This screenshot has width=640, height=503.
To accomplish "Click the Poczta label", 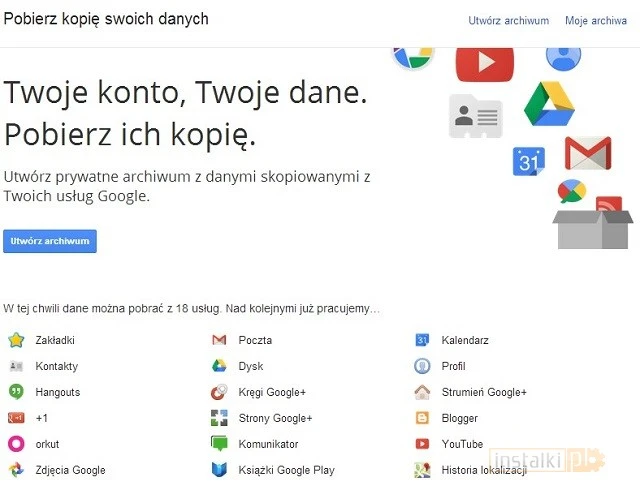I will (255, 340).
